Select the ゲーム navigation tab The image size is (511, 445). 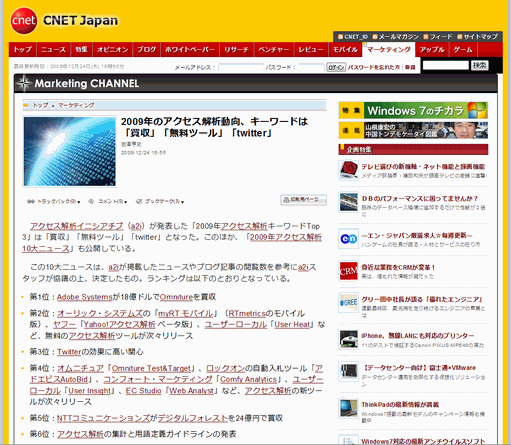point(463,50)
